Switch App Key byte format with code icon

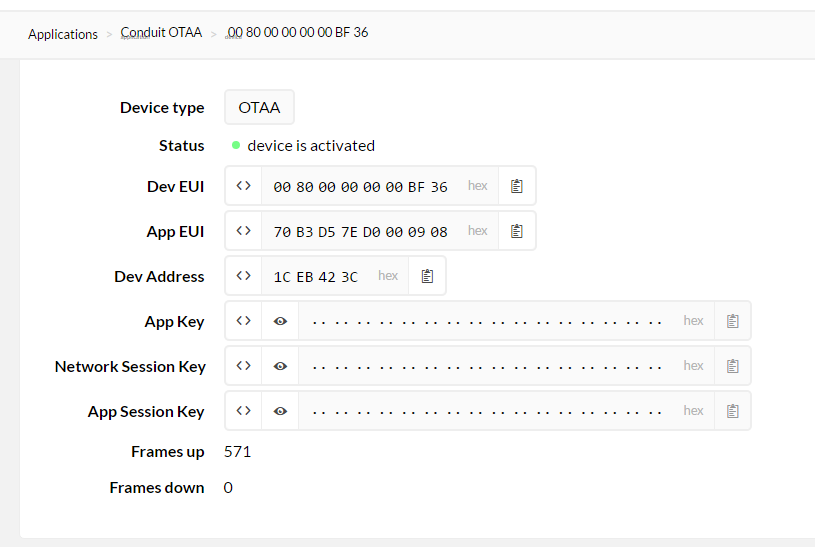[243, 321]
